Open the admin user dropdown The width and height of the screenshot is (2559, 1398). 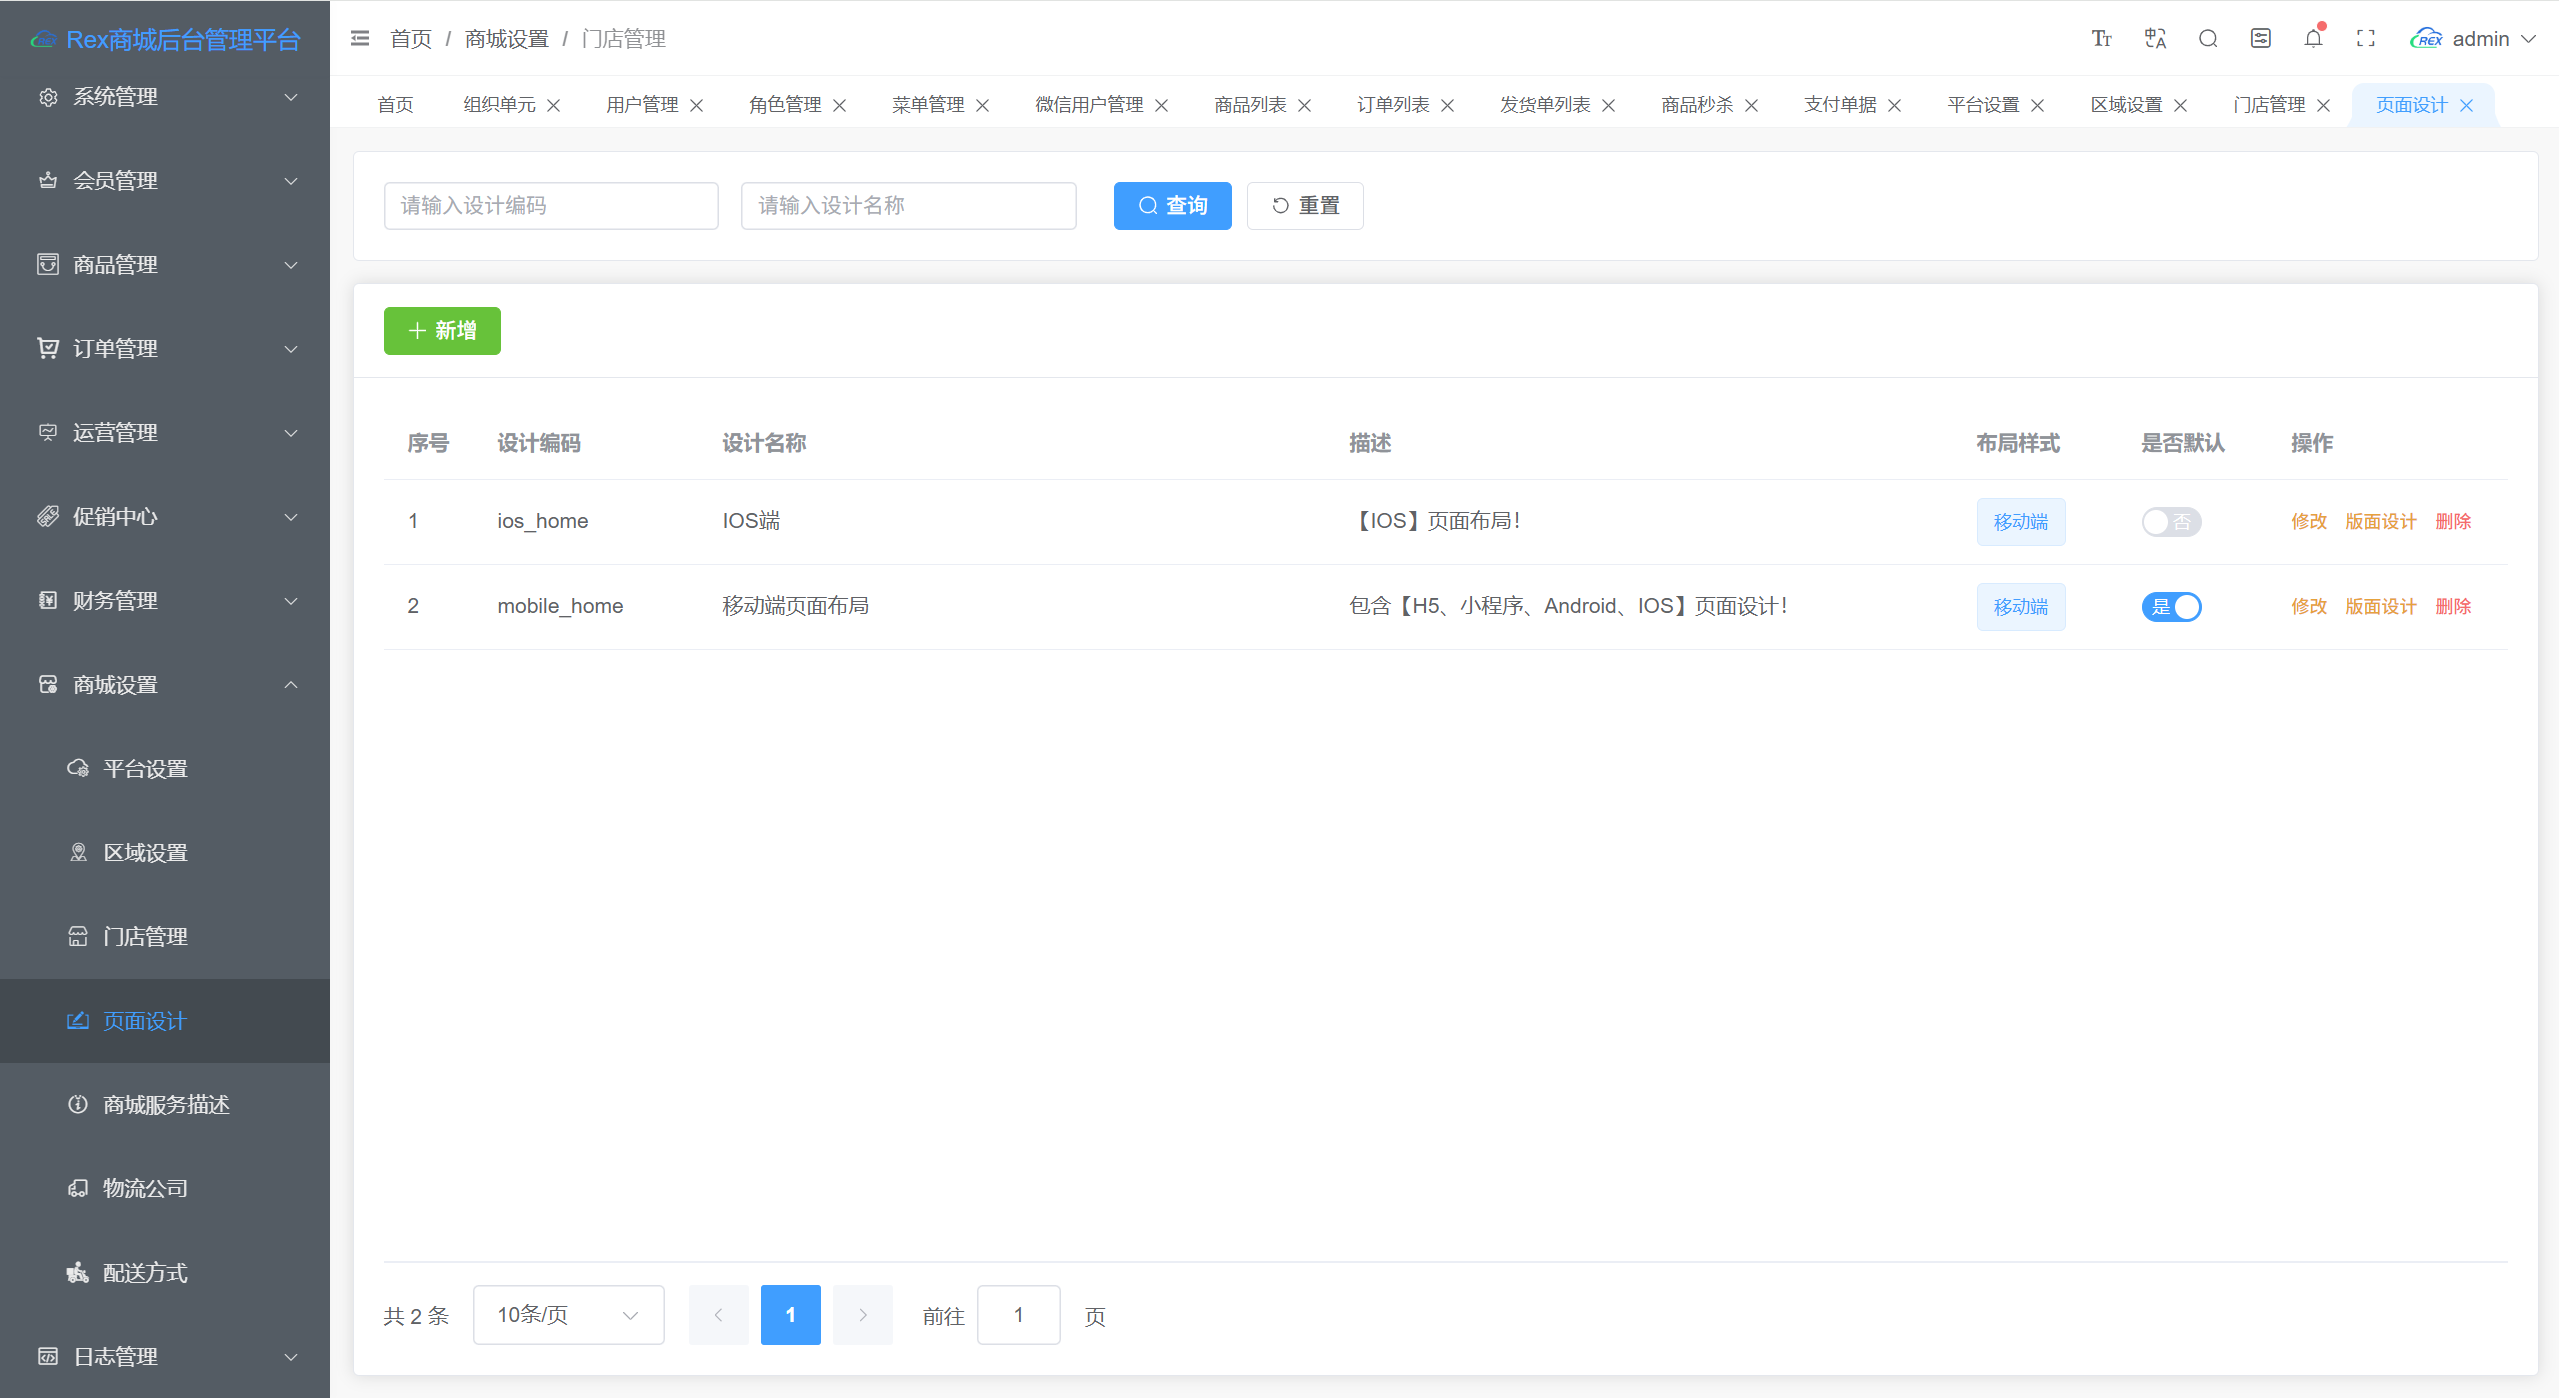click(2473, 38)
